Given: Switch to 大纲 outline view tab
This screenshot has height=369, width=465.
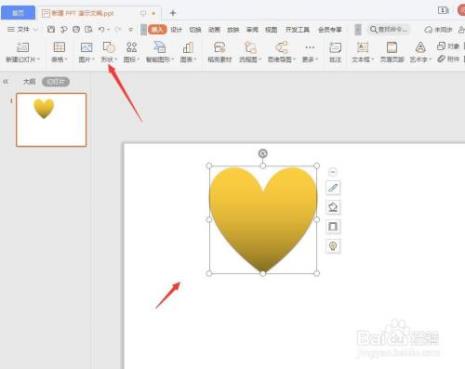Looking at the screenshot, I should pyautogui.click(x=29, y=81).
